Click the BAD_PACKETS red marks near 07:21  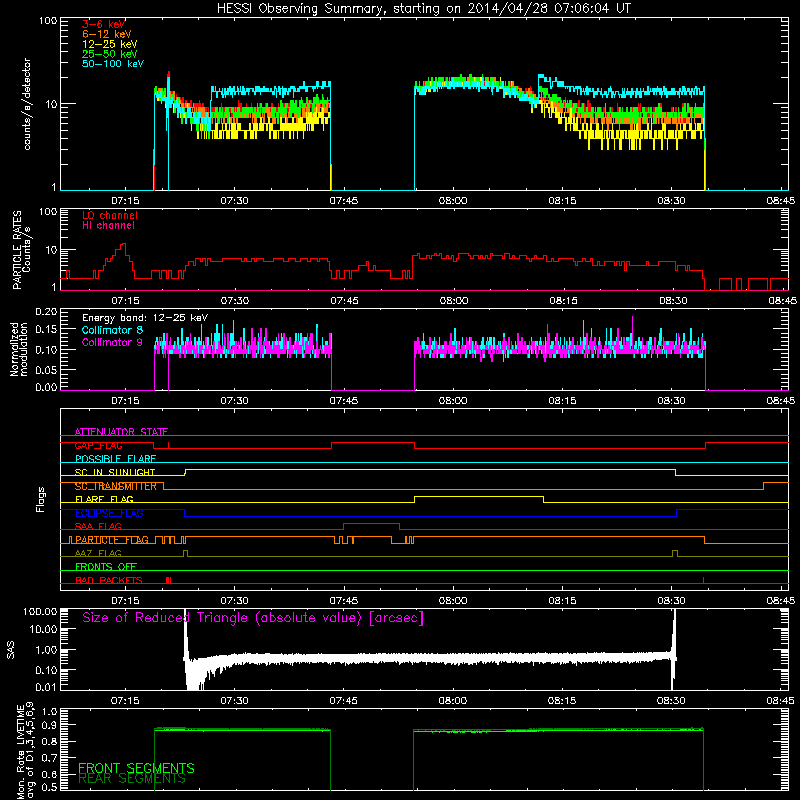169,580
